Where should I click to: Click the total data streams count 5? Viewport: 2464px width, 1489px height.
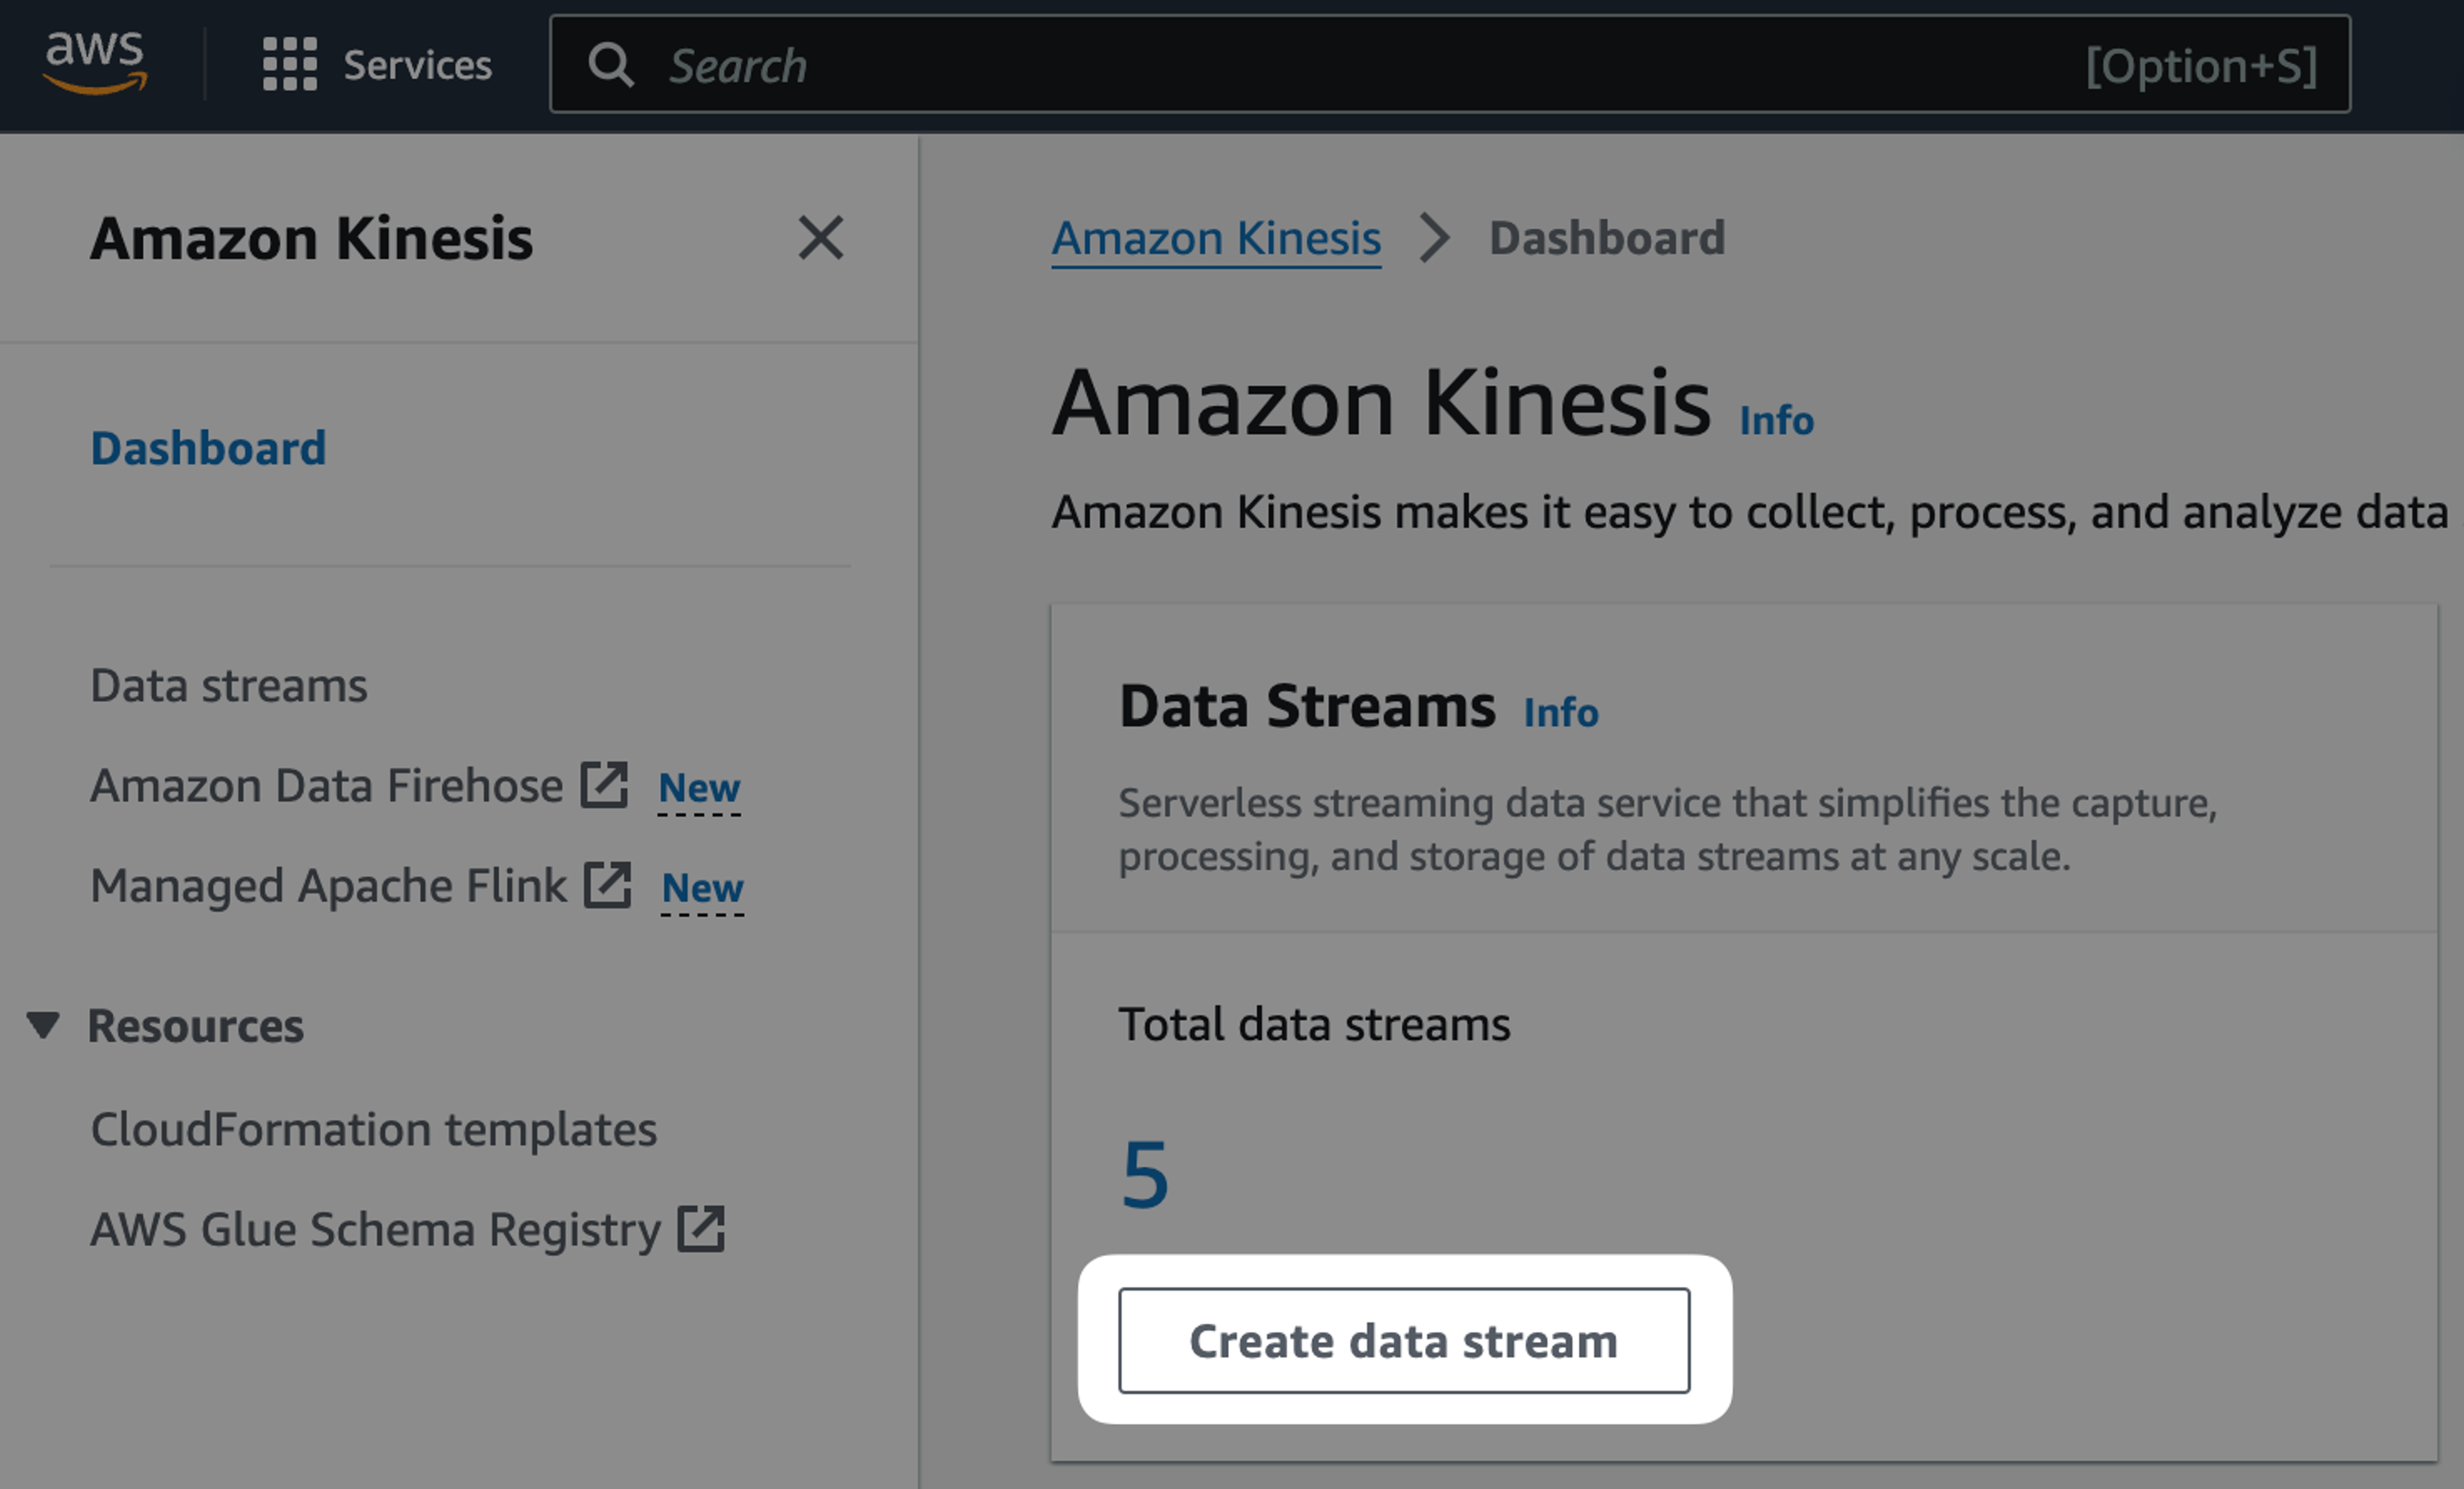coord(1145,1175)
